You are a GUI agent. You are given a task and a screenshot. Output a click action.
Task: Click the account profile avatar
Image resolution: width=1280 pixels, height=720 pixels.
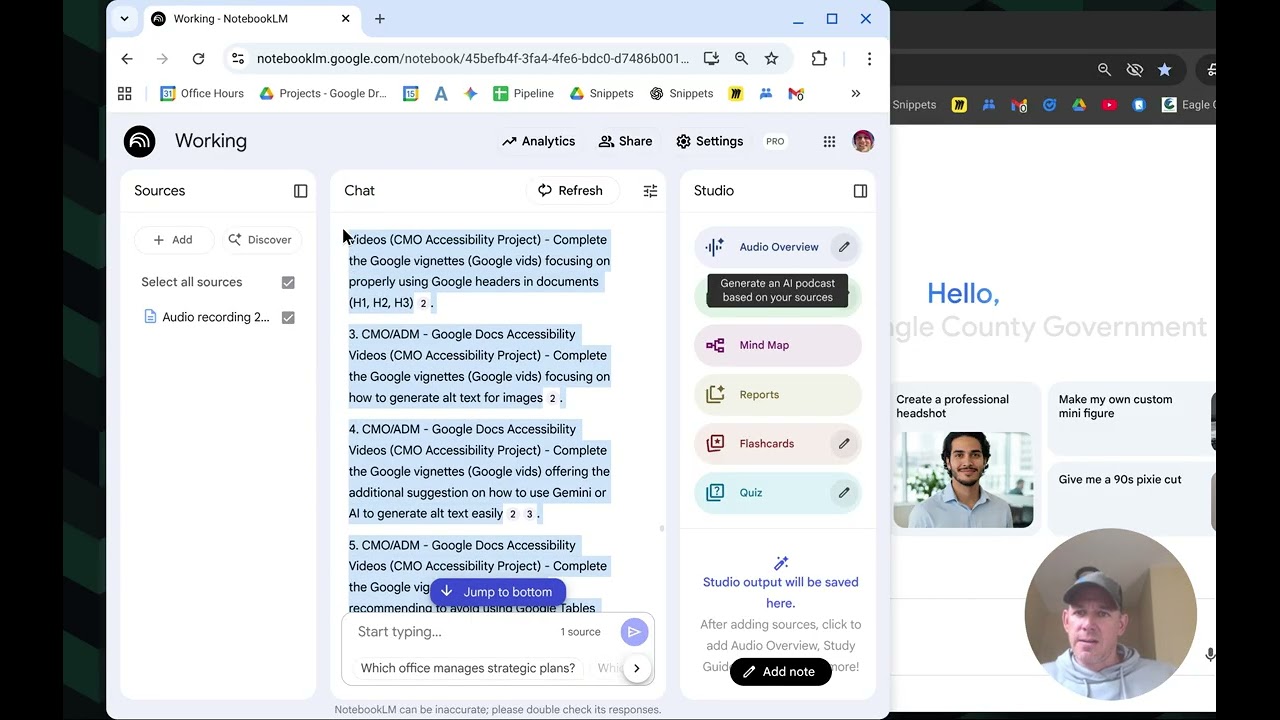pos(863,141)
